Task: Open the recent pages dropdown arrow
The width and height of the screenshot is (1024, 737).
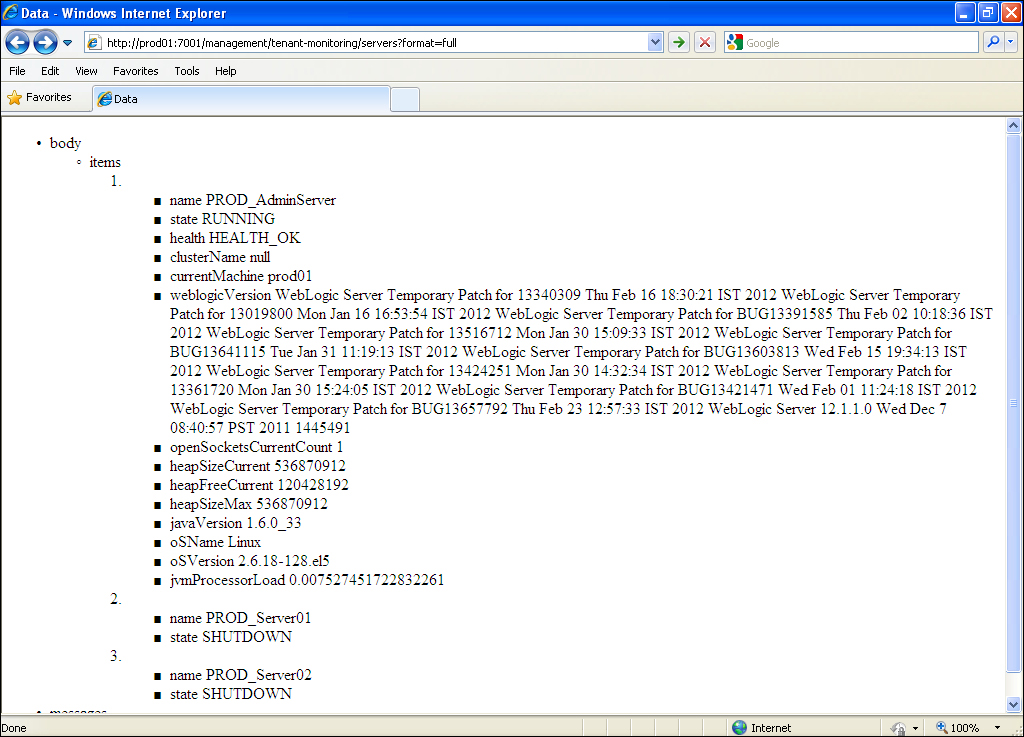Action: (67, 43)
